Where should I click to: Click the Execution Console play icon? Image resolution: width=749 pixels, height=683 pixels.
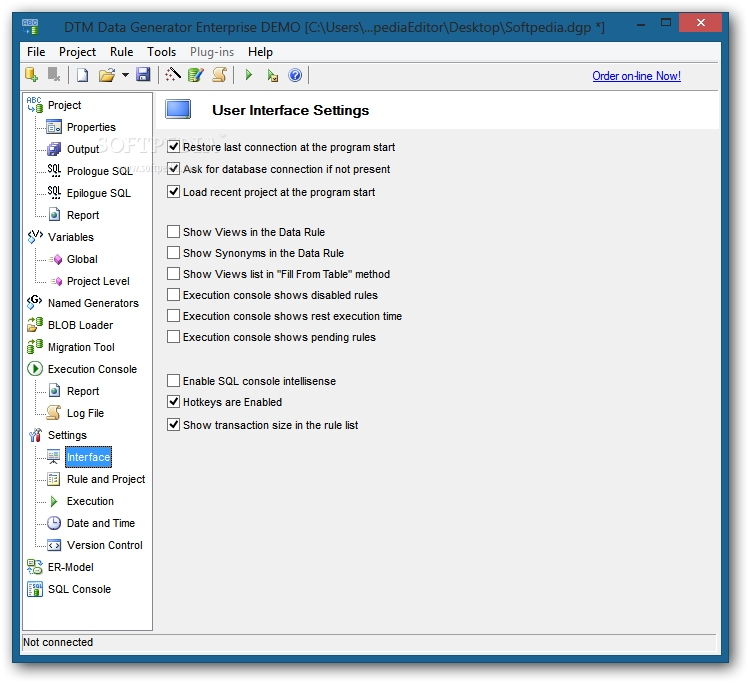pos(35,369)
